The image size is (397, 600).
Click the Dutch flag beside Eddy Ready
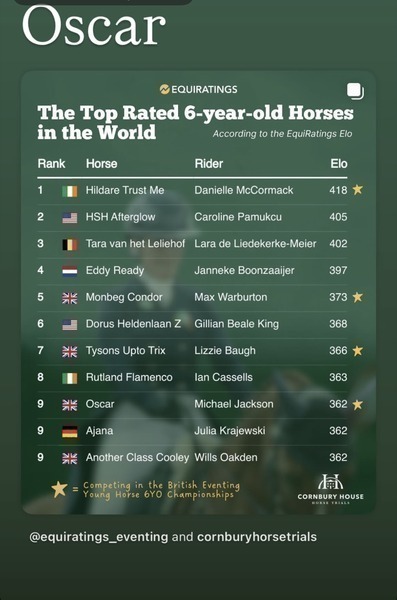pos(70,271)
